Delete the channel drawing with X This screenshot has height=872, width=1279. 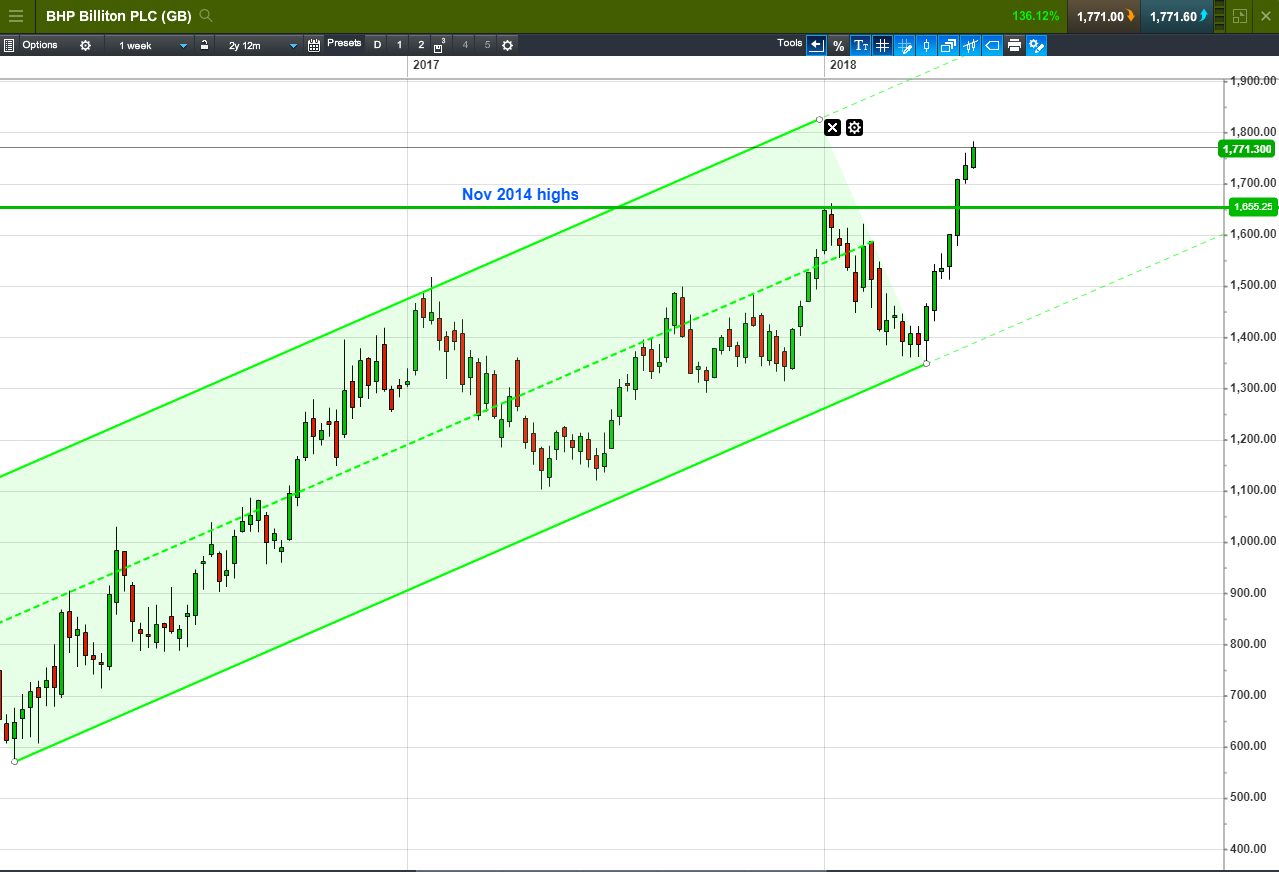[832, 127]
